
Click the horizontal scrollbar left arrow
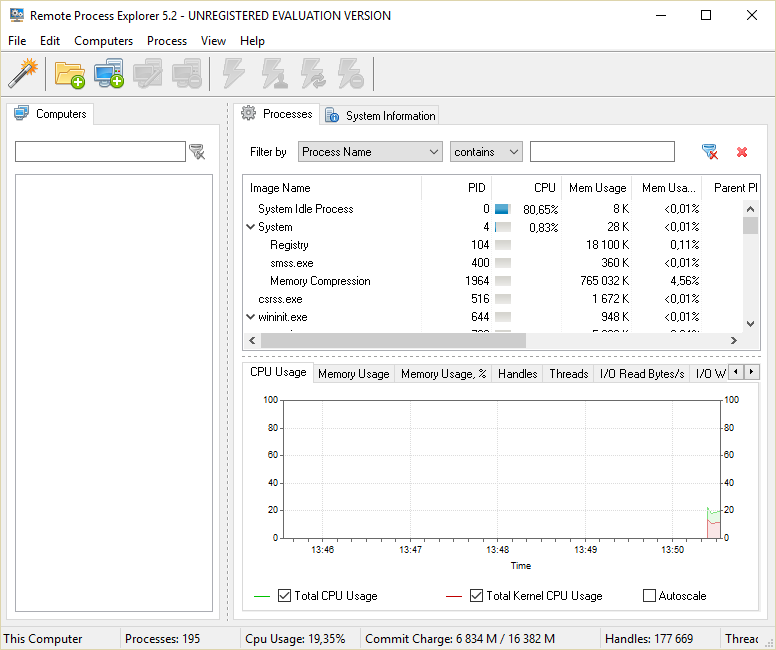click(252, 341)
